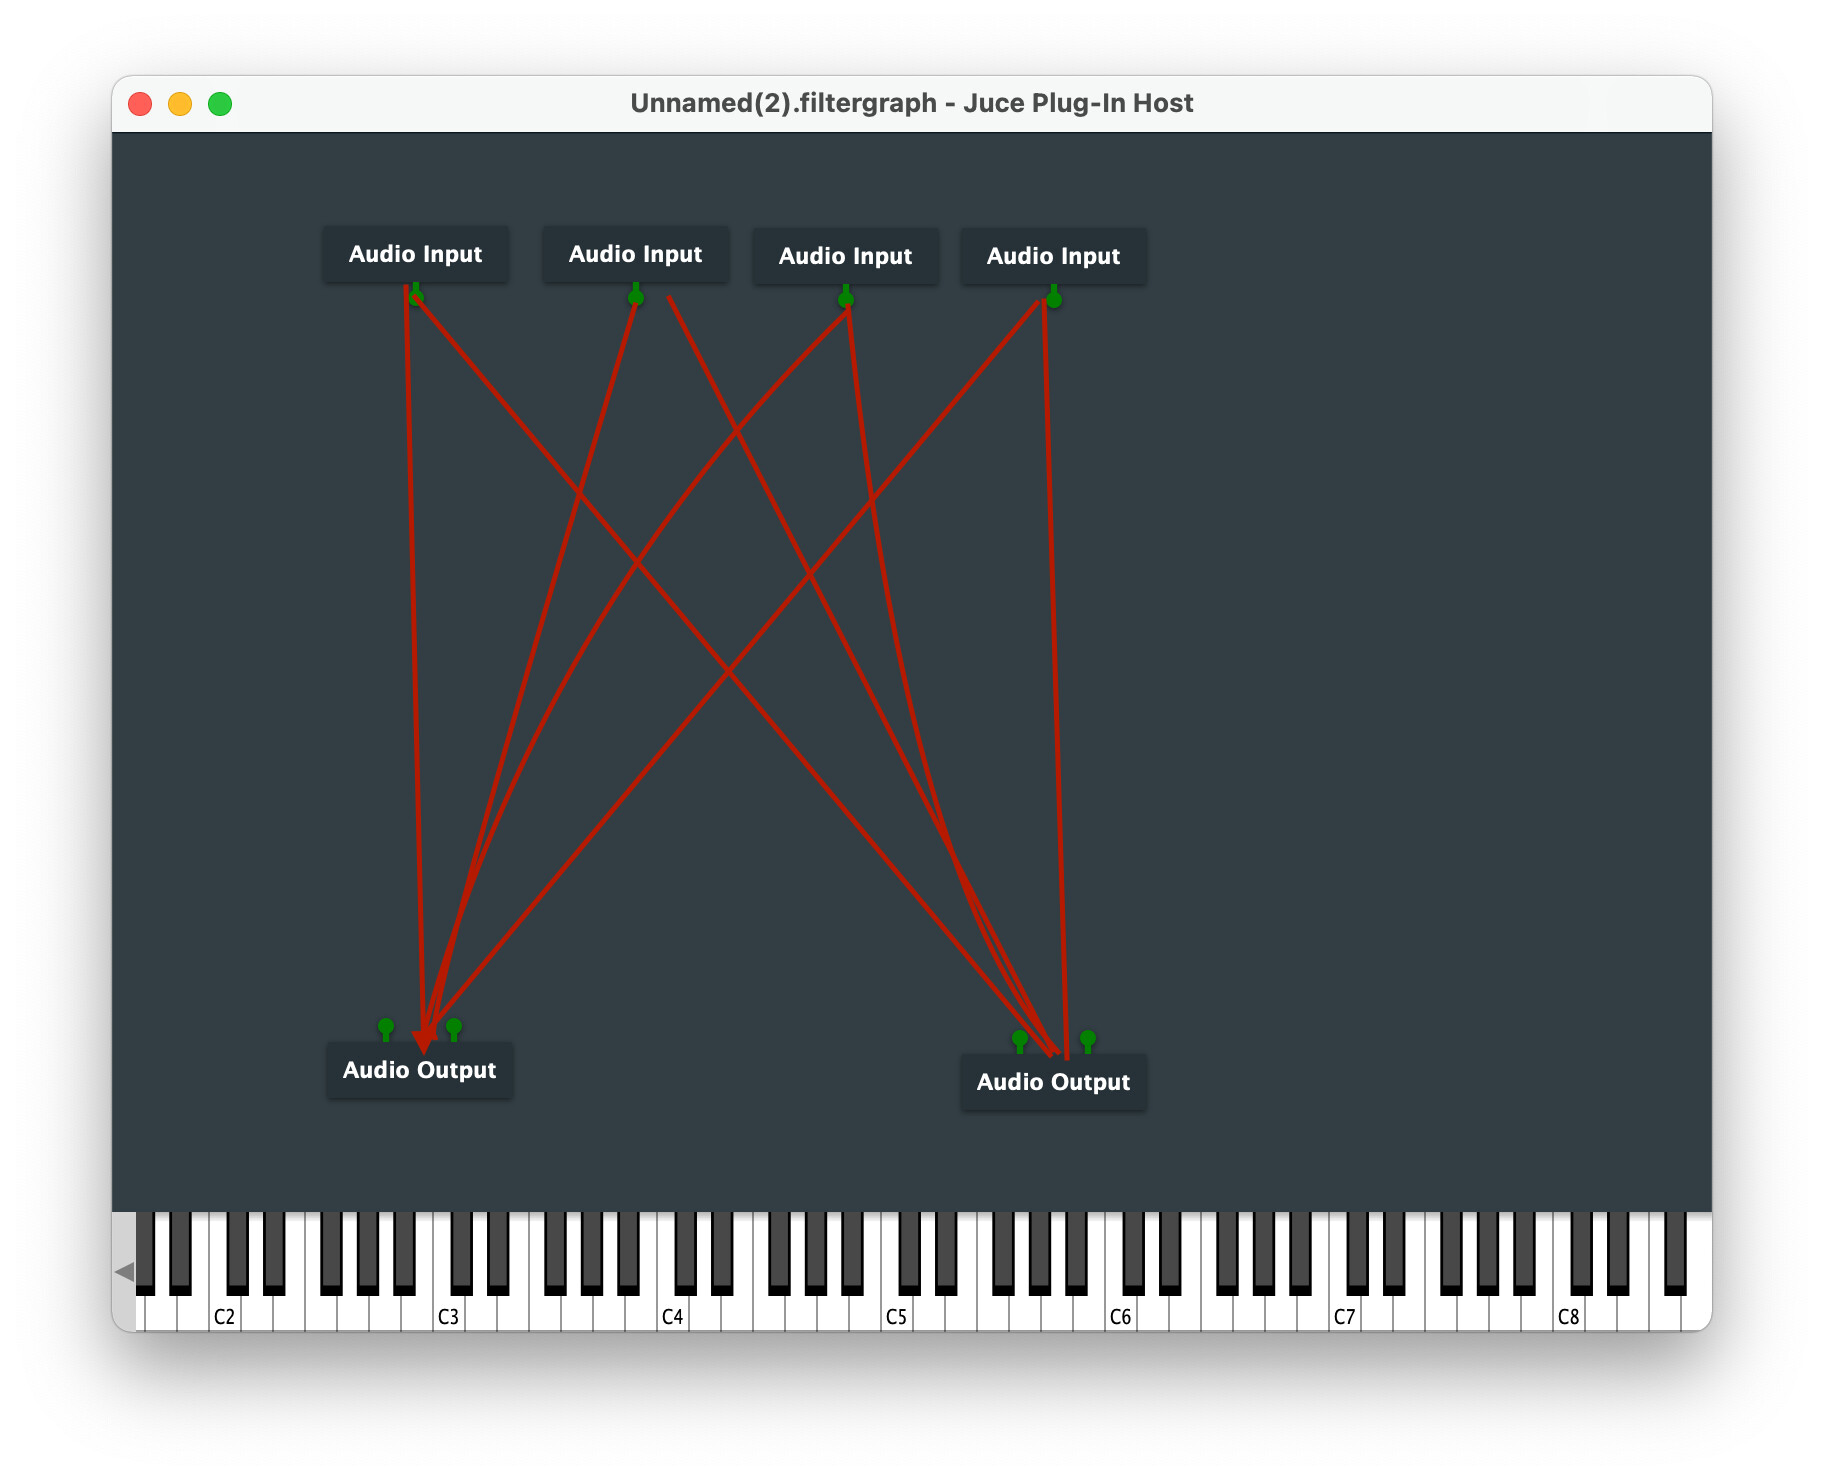Select the rightmost Audio Input node
1824x1480 pixels.
pyautogui.click(x=1053, y=256)
